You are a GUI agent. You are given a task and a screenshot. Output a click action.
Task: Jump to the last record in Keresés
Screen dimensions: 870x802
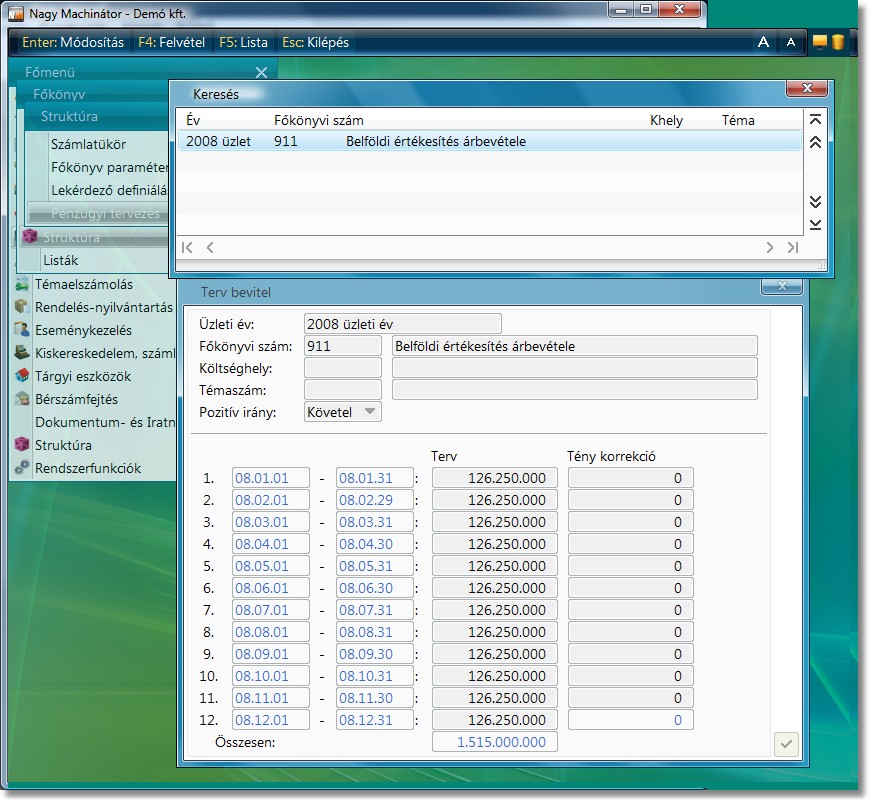point(815,224)
